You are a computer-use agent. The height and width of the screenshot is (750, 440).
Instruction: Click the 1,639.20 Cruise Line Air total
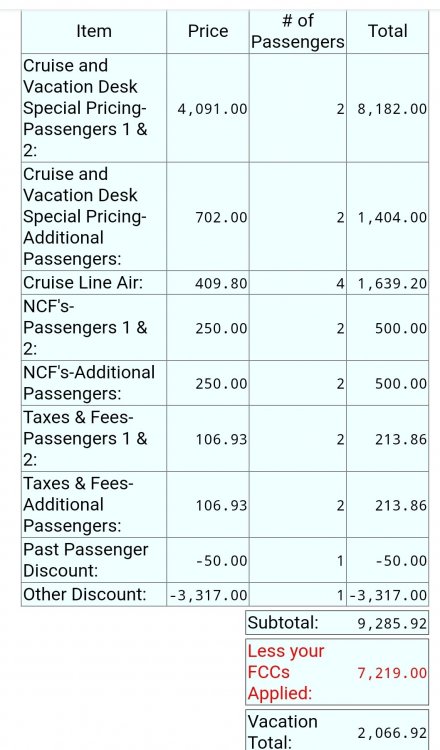tap(392, 283)
